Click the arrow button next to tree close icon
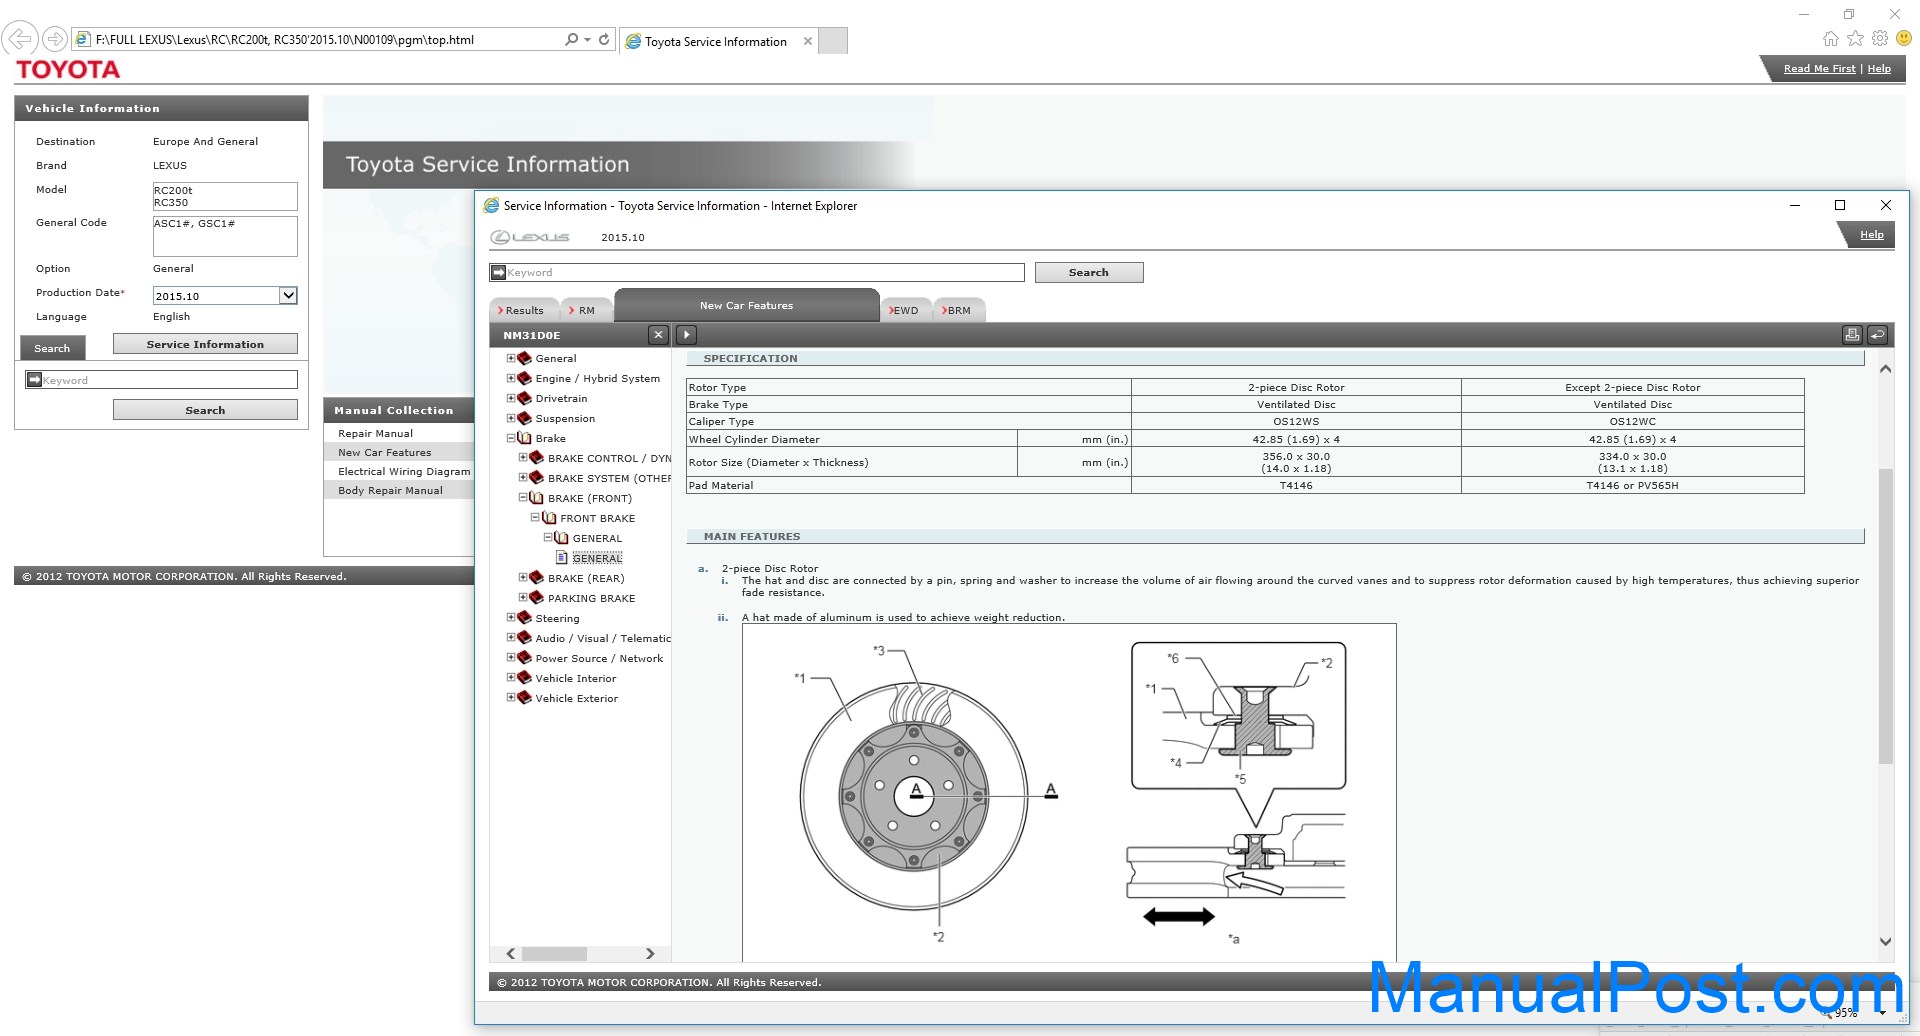 686,335
